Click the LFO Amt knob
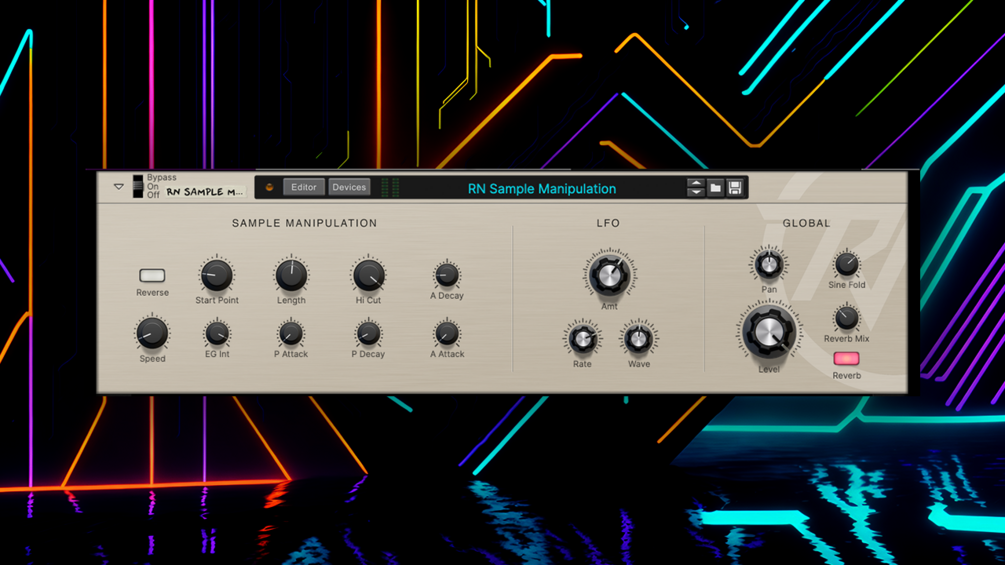This screenshot has height=565, width=1005. tap(609, 274)
